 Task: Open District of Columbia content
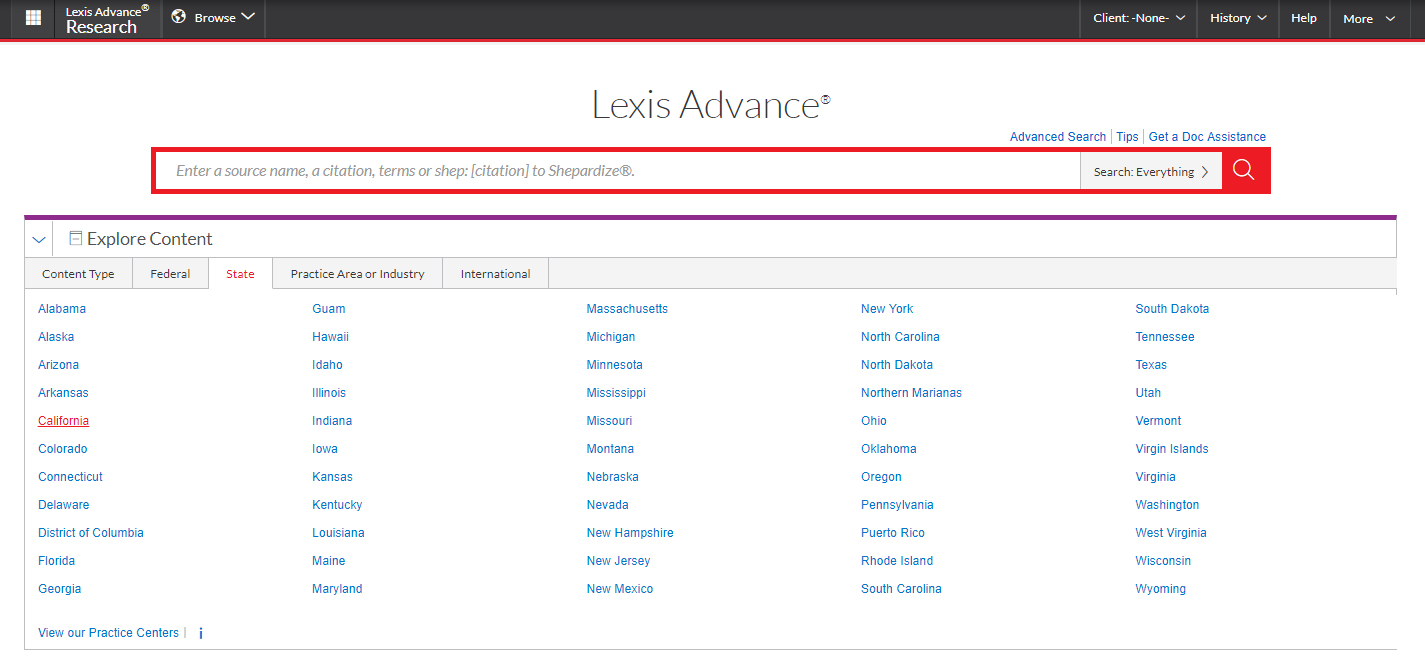coord(91,533)
